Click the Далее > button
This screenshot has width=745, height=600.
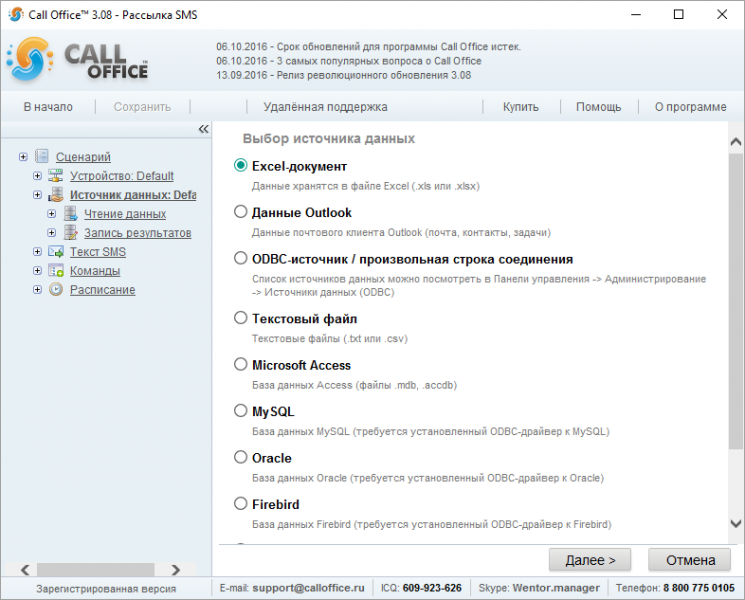pos(590,560)
